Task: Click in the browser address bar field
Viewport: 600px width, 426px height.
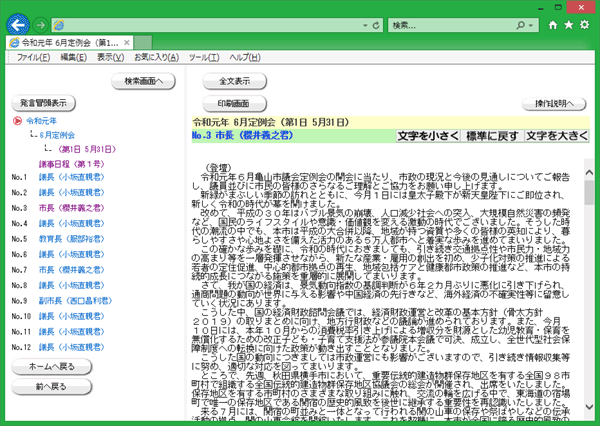Action: [x=212, y=26]
